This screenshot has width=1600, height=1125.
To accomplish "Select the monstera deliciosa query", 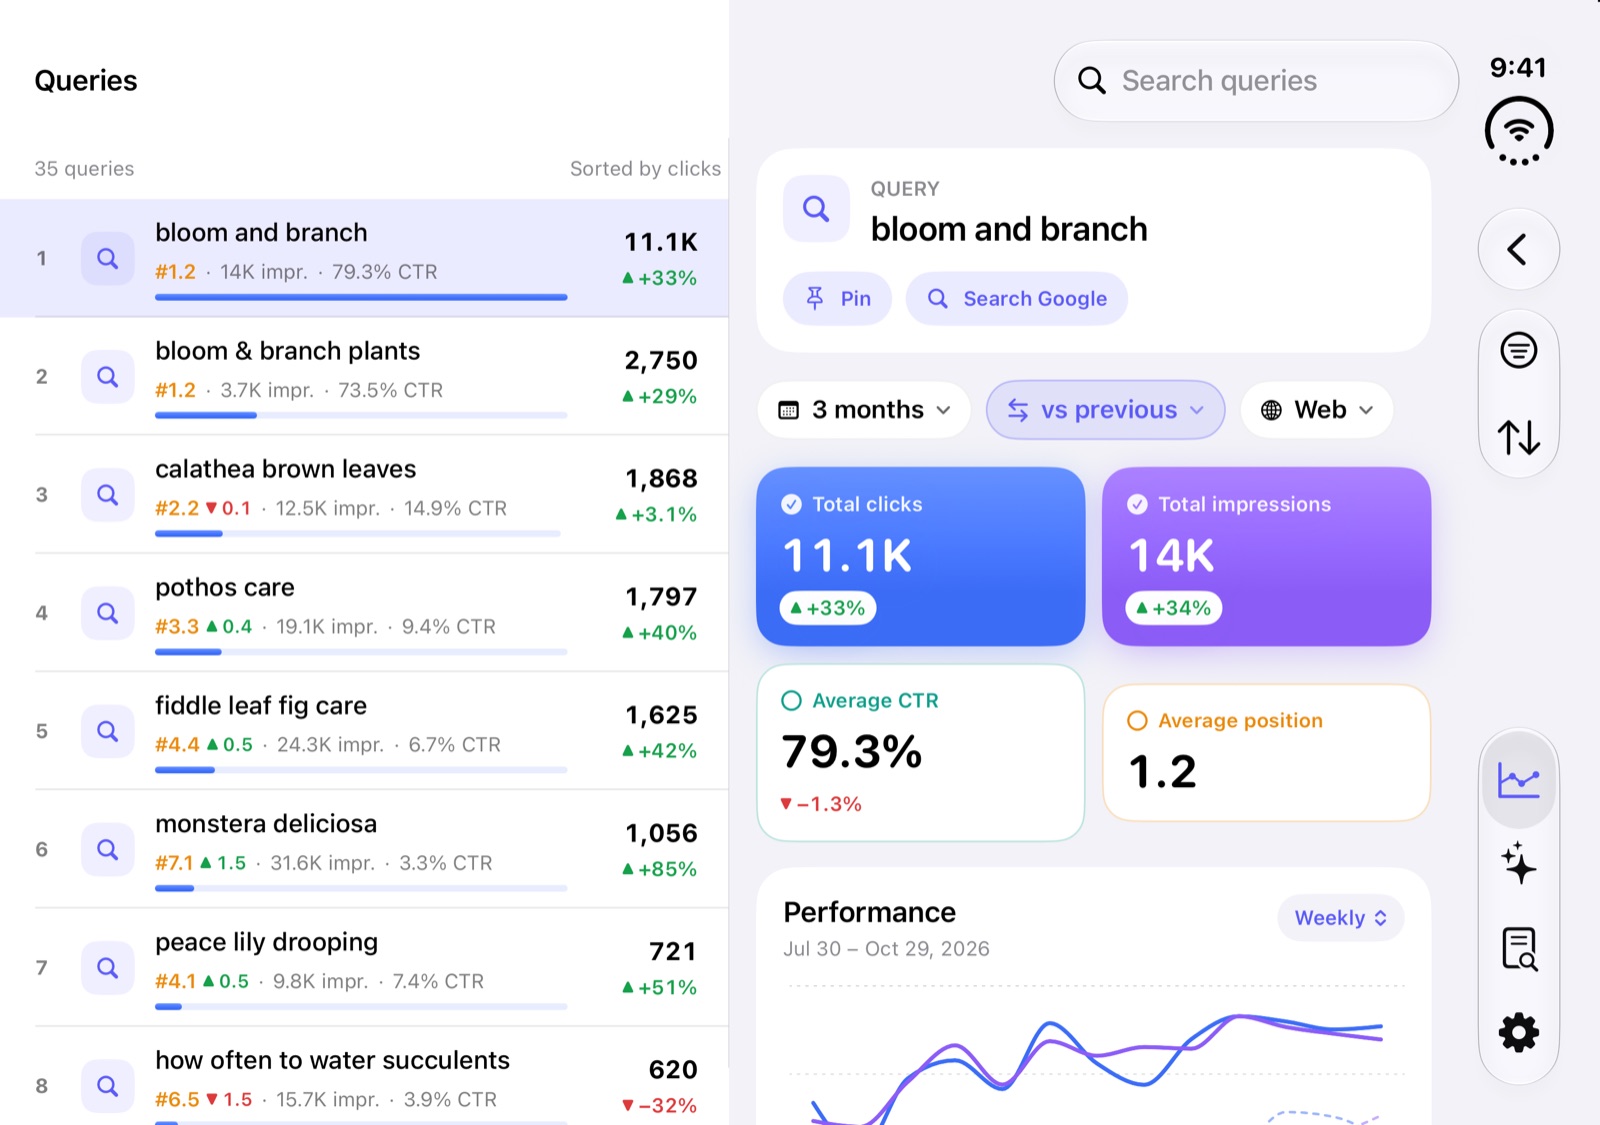I will tap(364, 849).
